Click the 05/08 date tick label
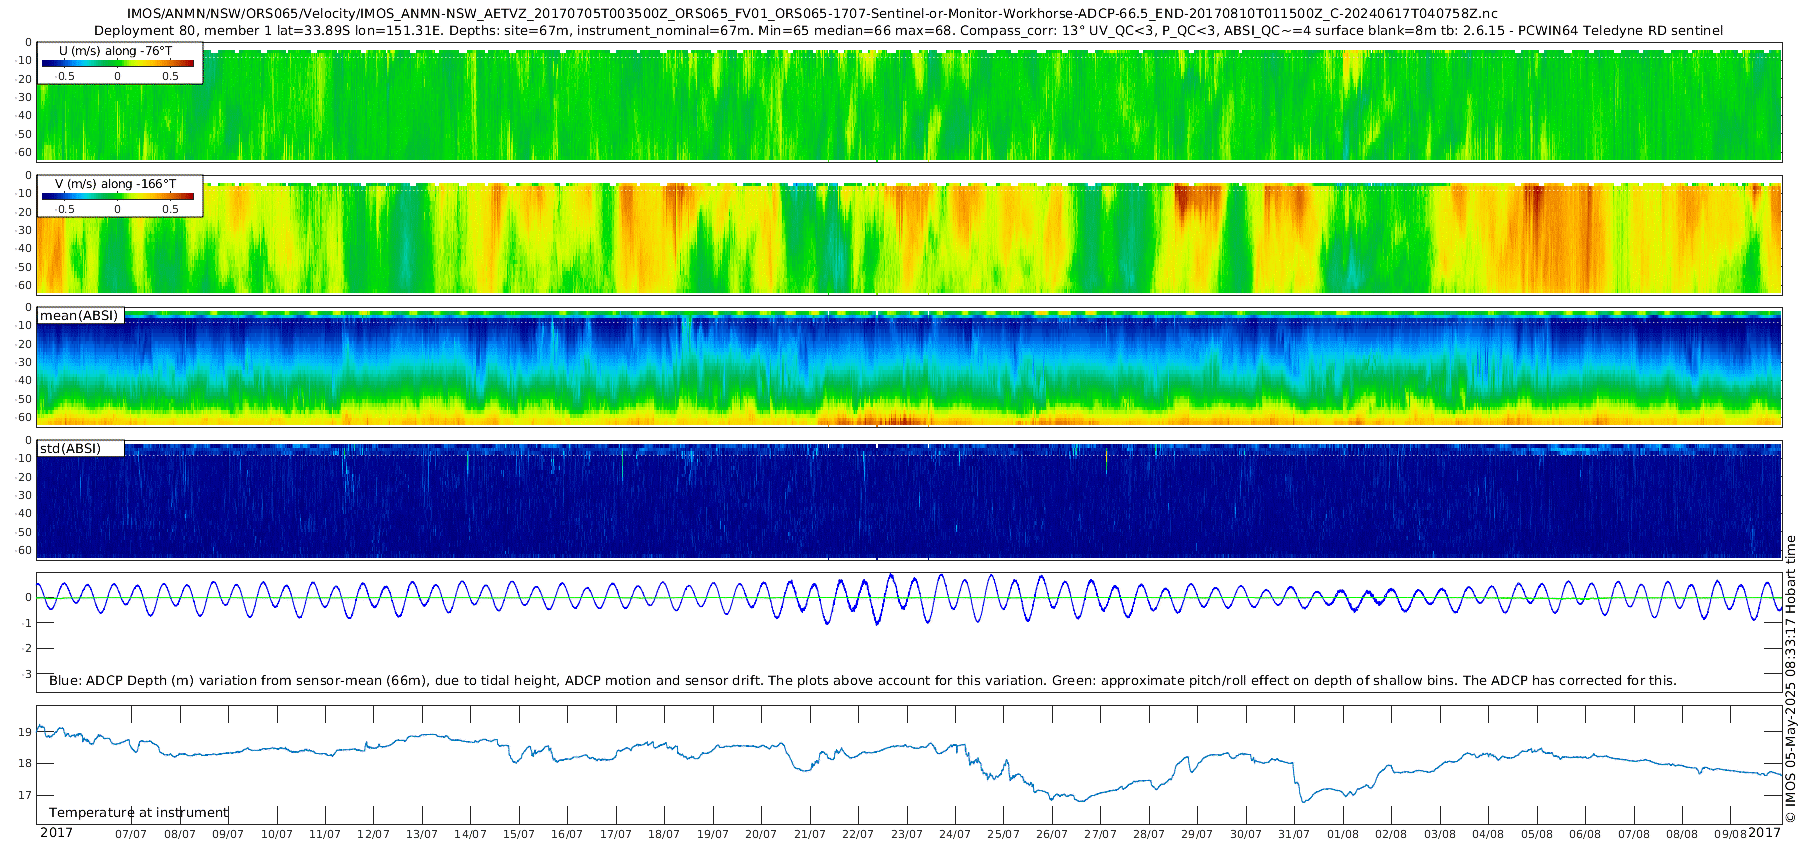1800x850 pixels. pyautogui.click(x=1537, y=834)
